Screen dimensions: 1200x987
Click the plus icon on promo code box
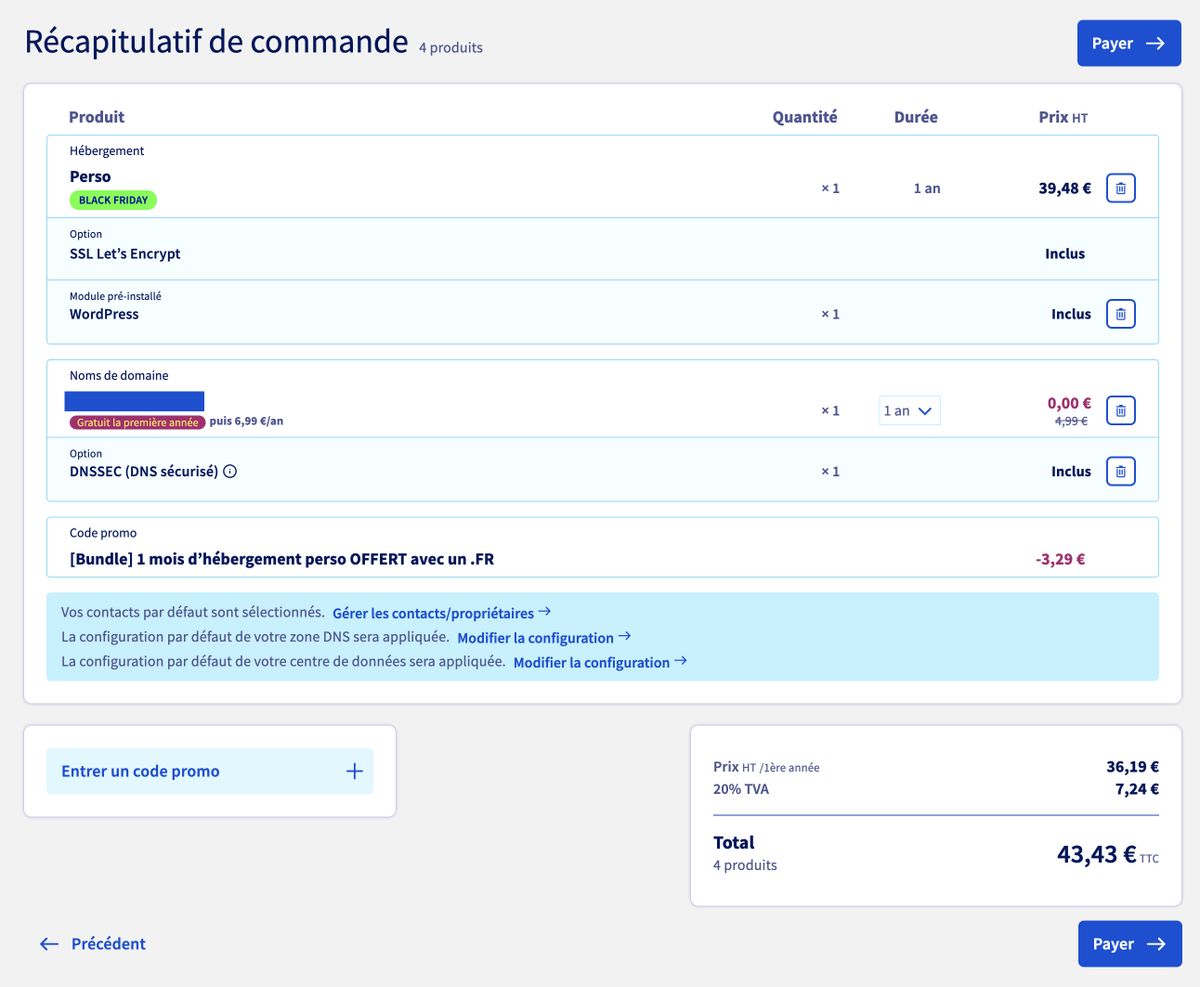pos(354,771)
